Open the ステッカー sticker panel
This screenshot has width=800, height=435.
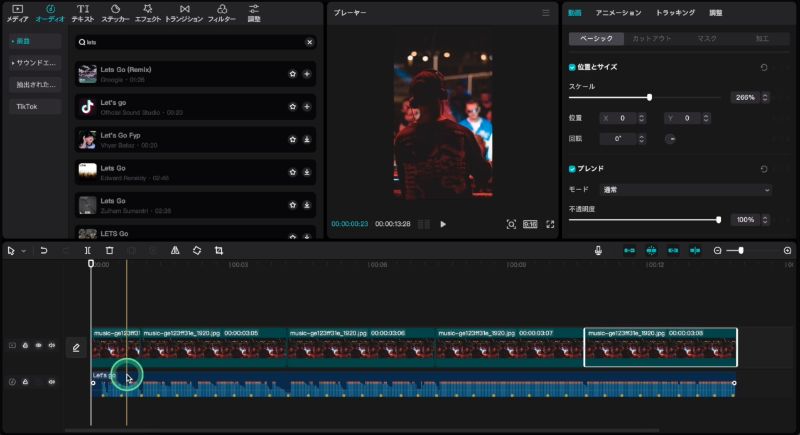tap(115, 13)
